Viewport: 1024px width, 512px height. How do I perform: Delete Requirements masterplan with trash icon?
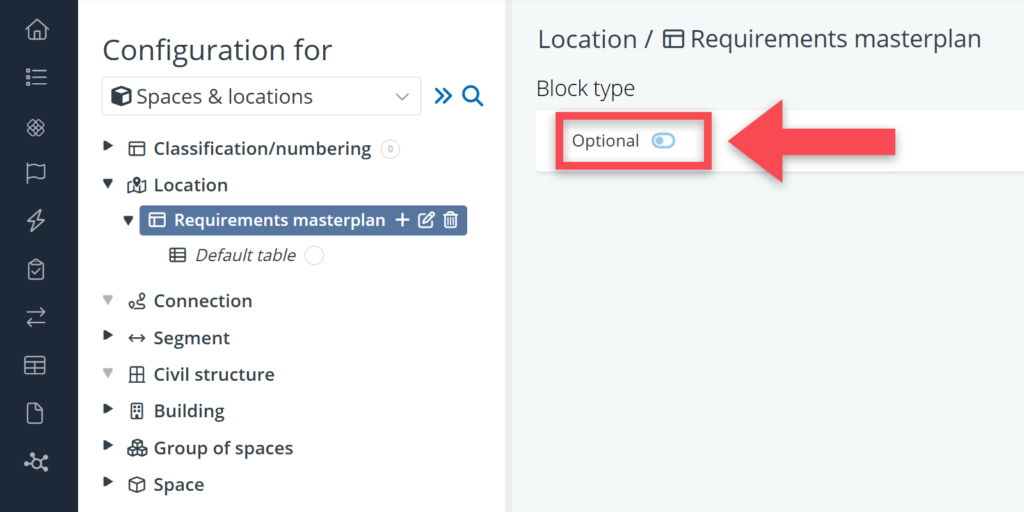pyautogui.click(x=451, y=220)
